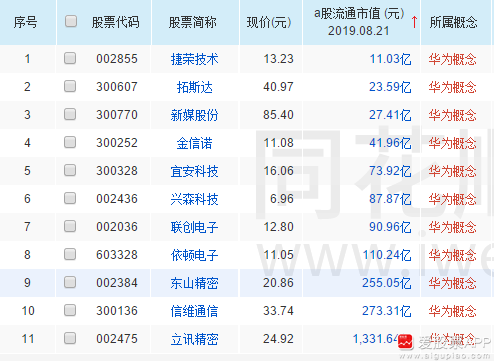Click market value 27.41亿

(x=390, y=115)
